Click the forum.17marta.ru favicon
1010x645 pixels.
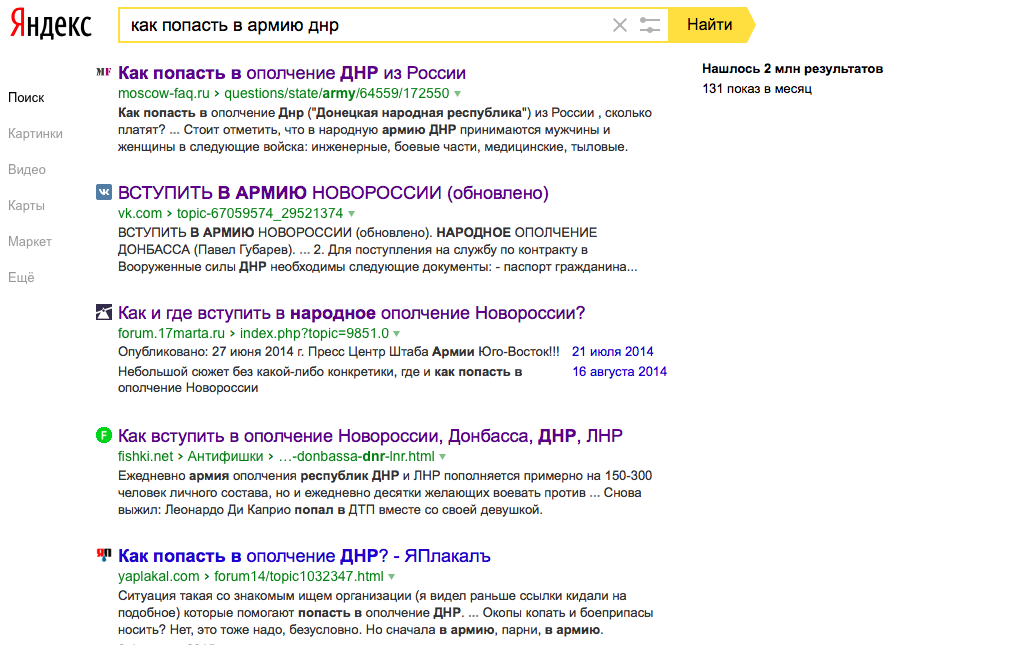[104, 312]
